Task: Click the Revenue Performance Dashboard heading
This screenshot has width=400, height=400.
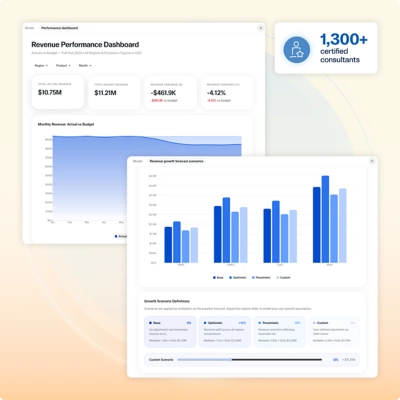Action: coord(85,45)
